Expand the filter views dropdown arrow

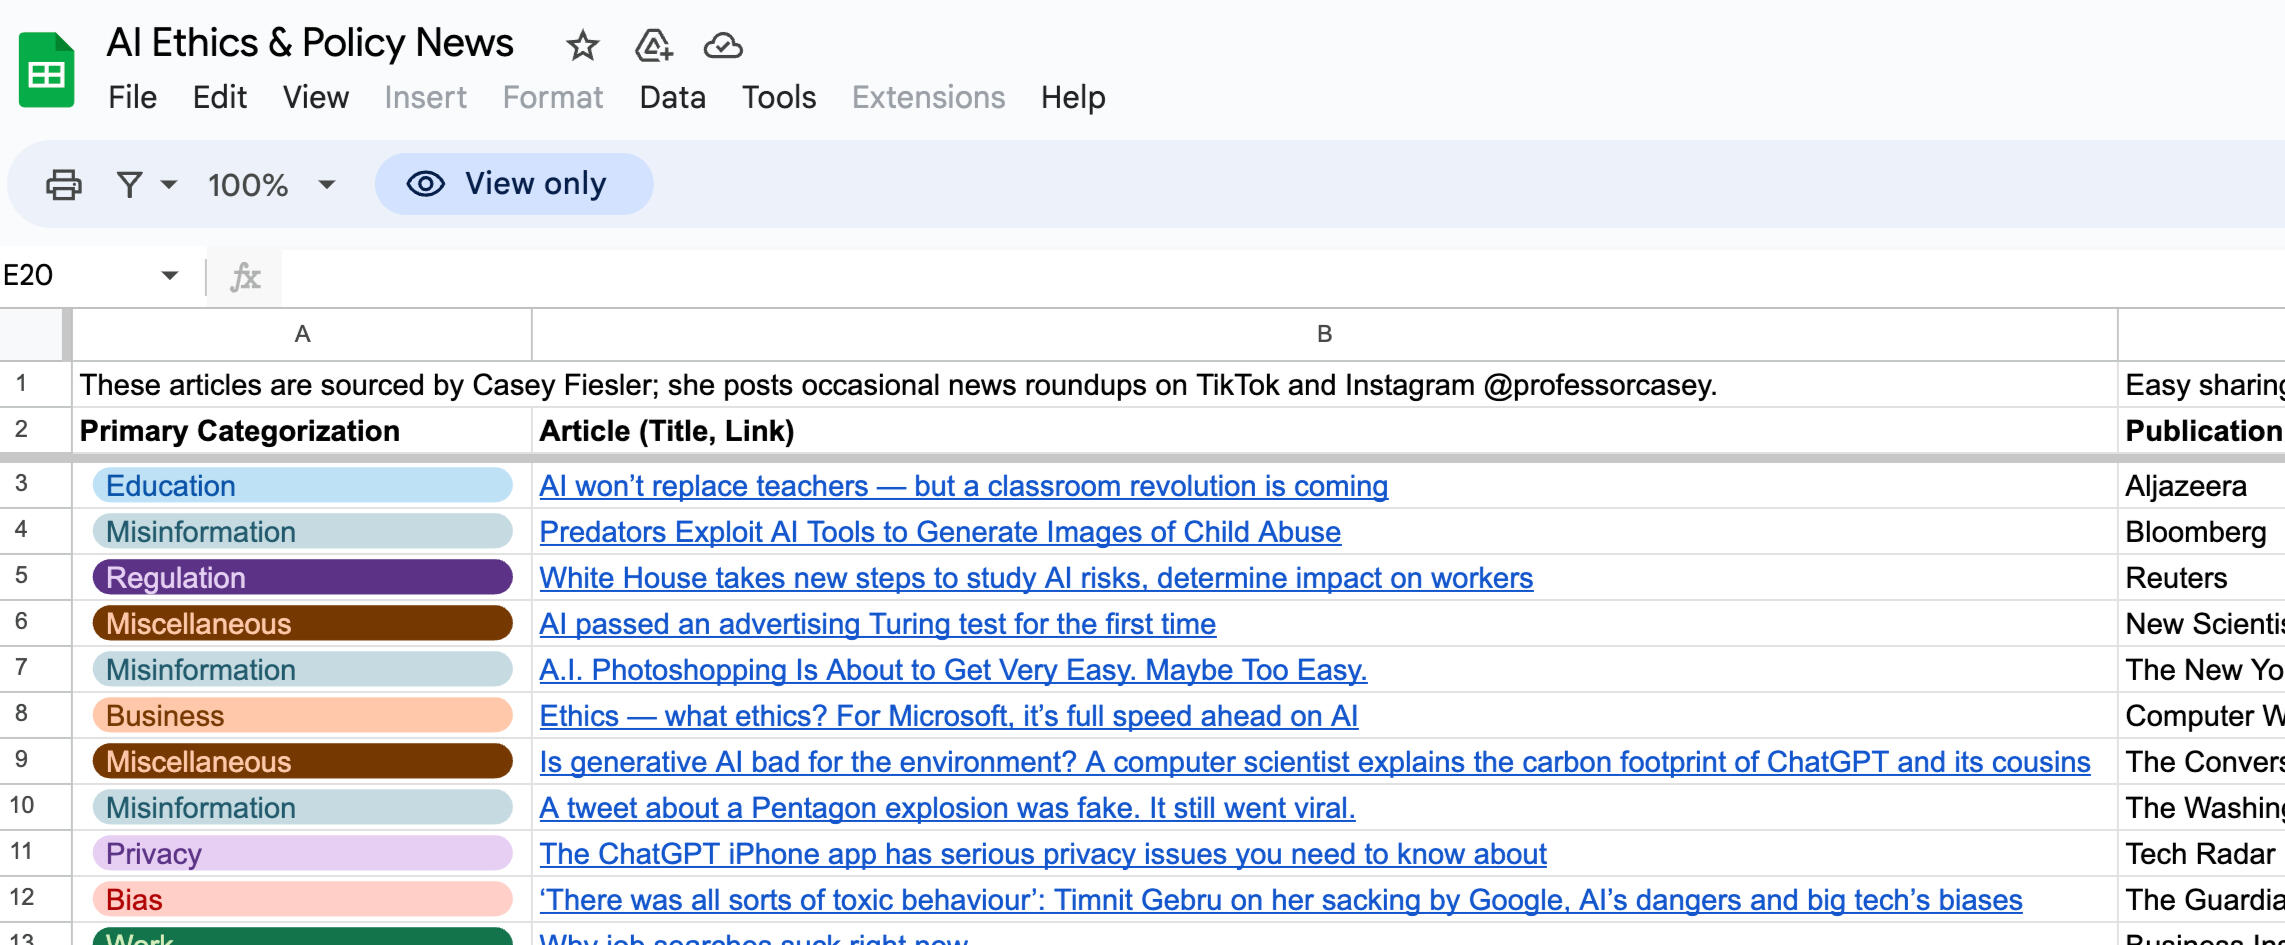[168, 185]
